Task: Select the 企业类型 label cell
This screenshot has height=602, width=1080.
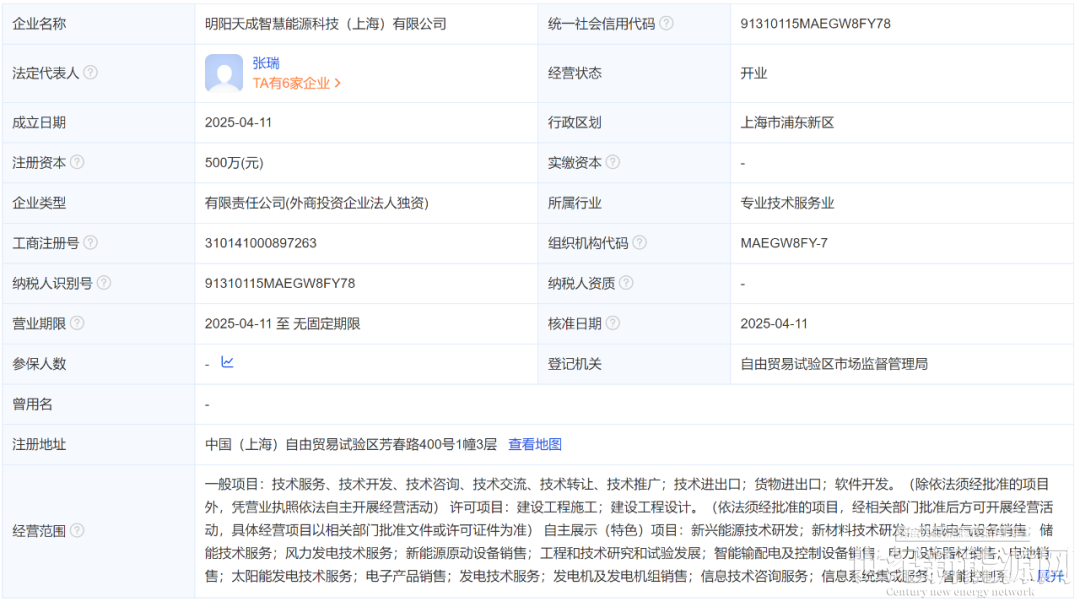Action: [x=98, y=203]
